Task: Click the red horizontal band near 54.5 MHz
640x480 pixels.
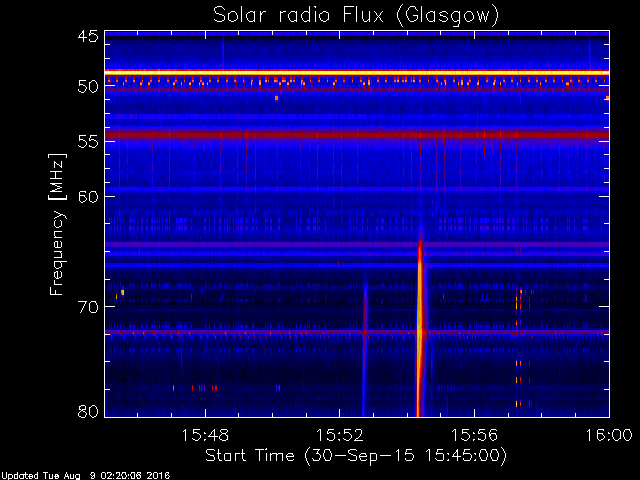Action: 357,134
